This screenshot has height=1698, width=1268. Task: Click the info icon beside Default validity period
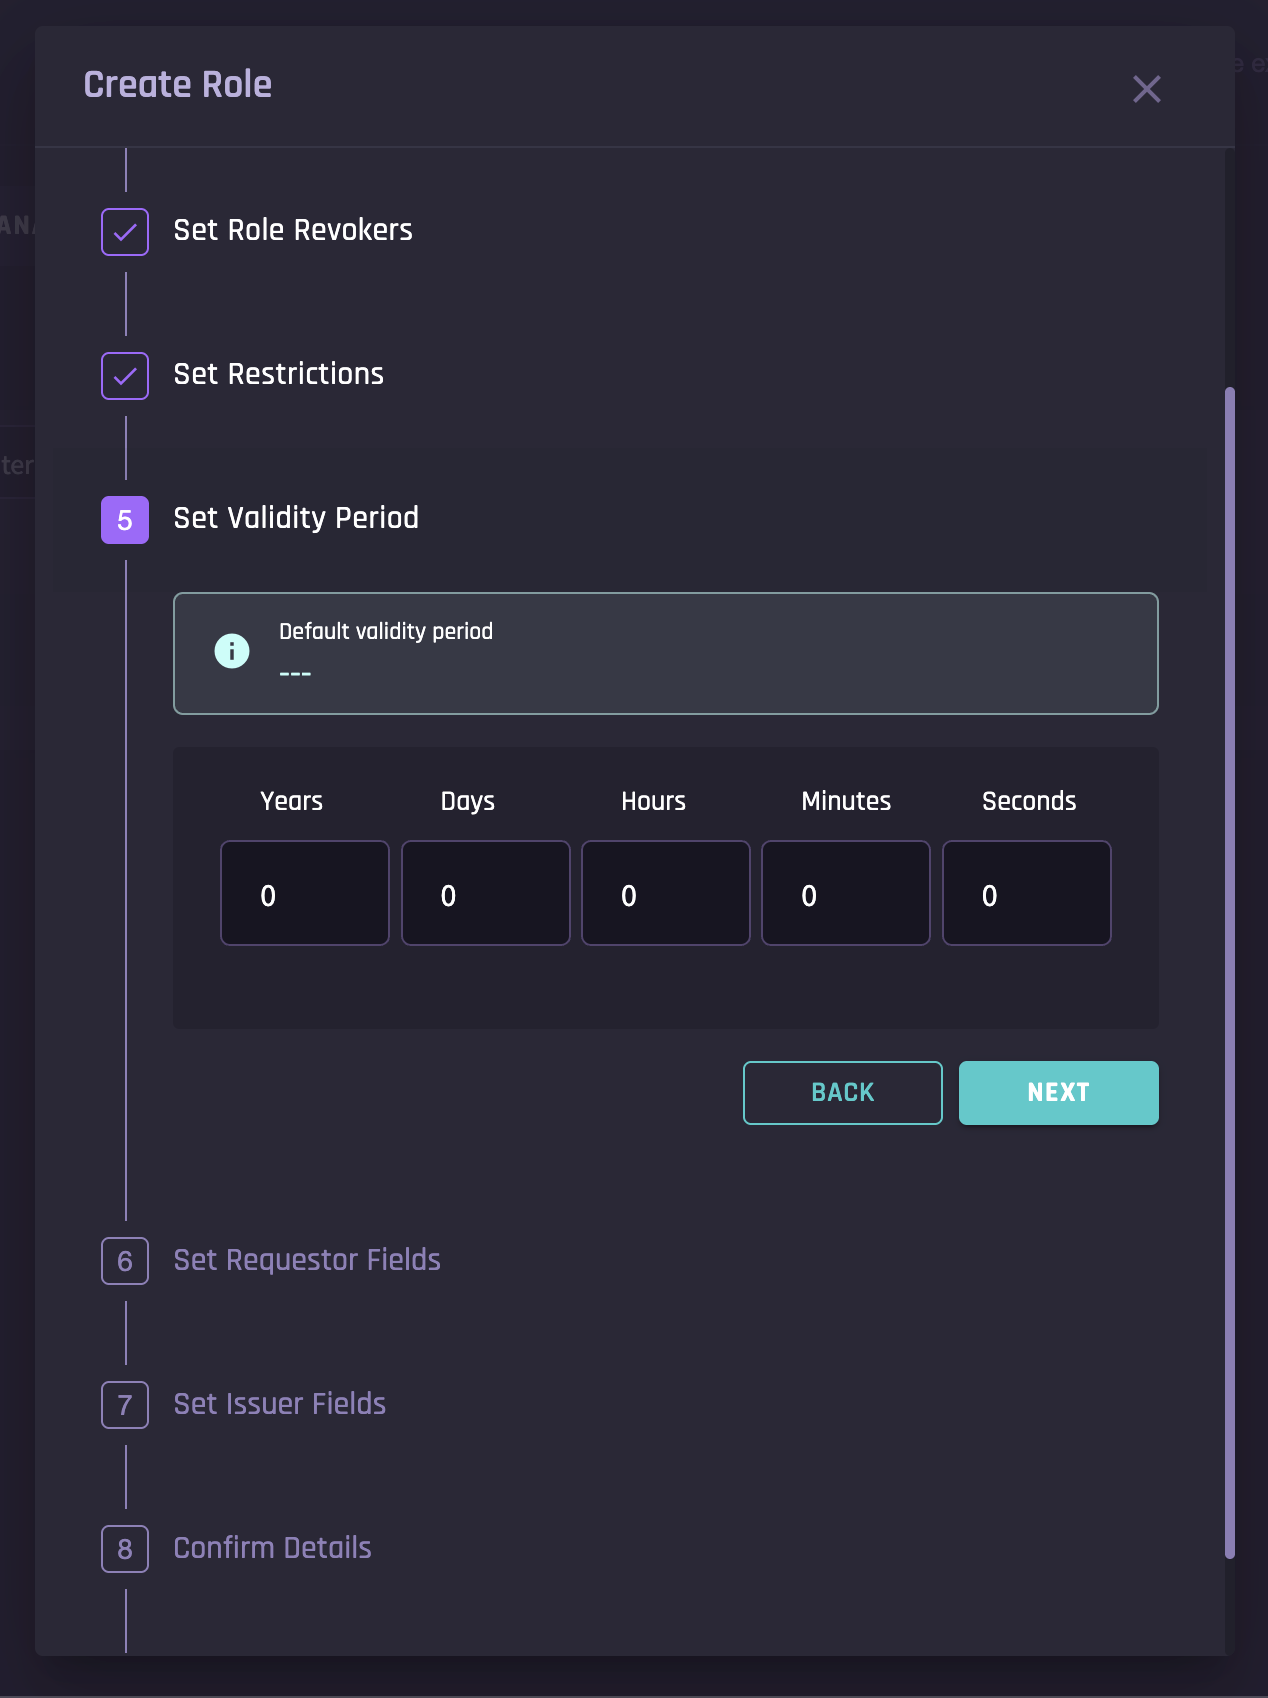(x=232, y=651)
